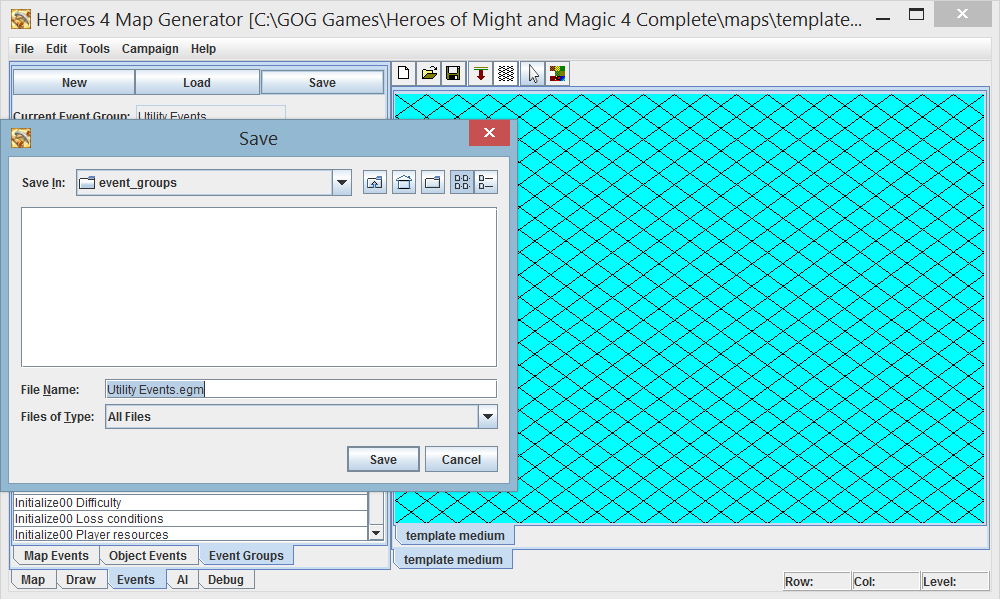Click the red down-arrow toolbar icon

(x=481, y=73)
